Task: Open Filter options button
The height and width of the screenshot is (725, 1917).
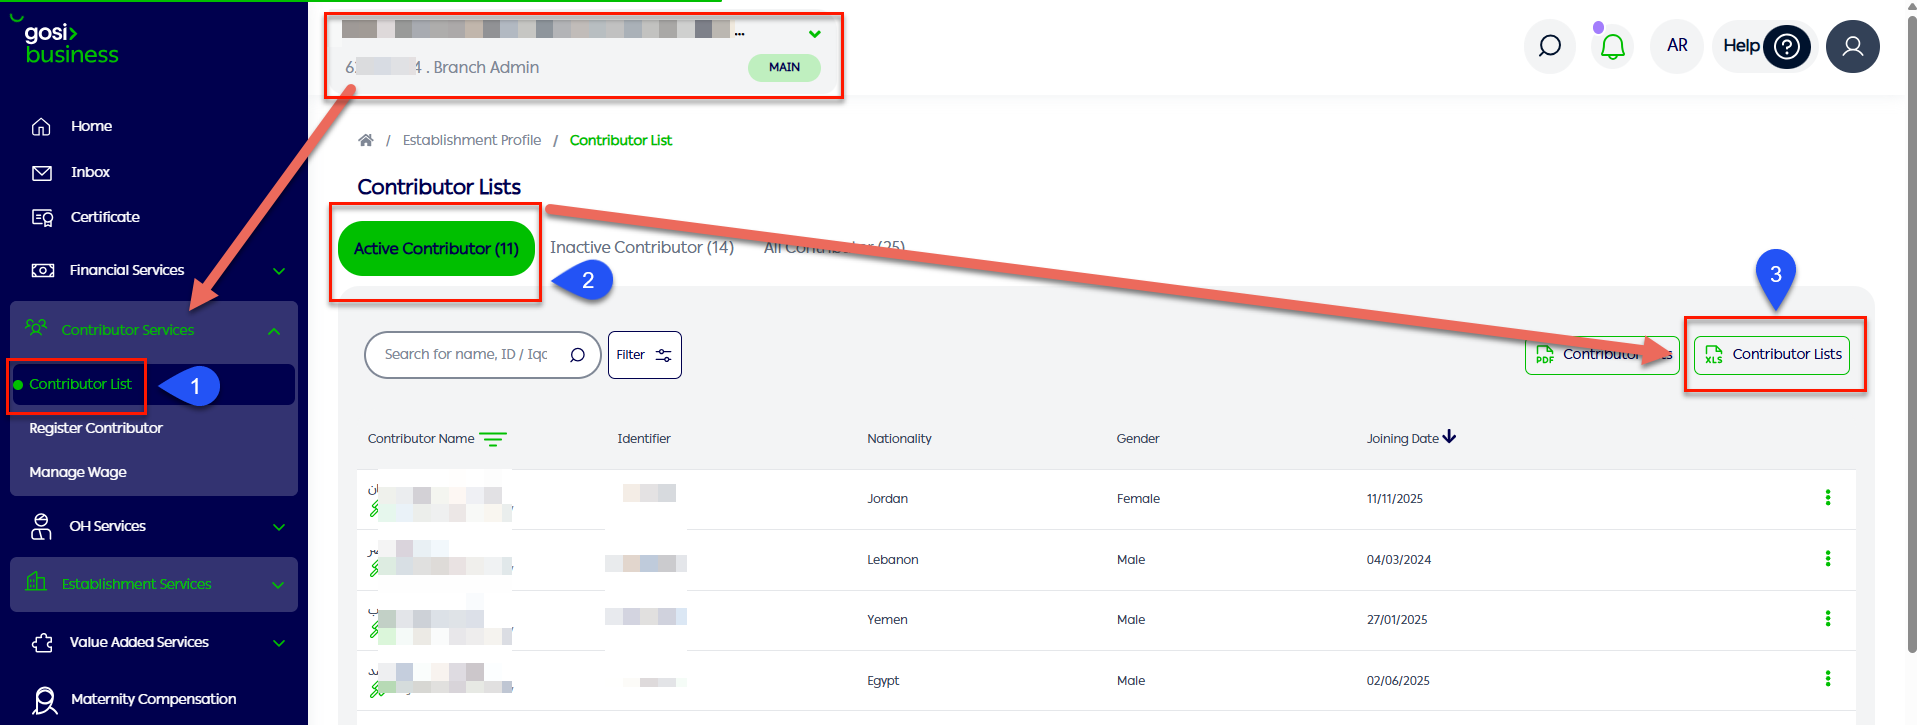Action: coord(644,355)
